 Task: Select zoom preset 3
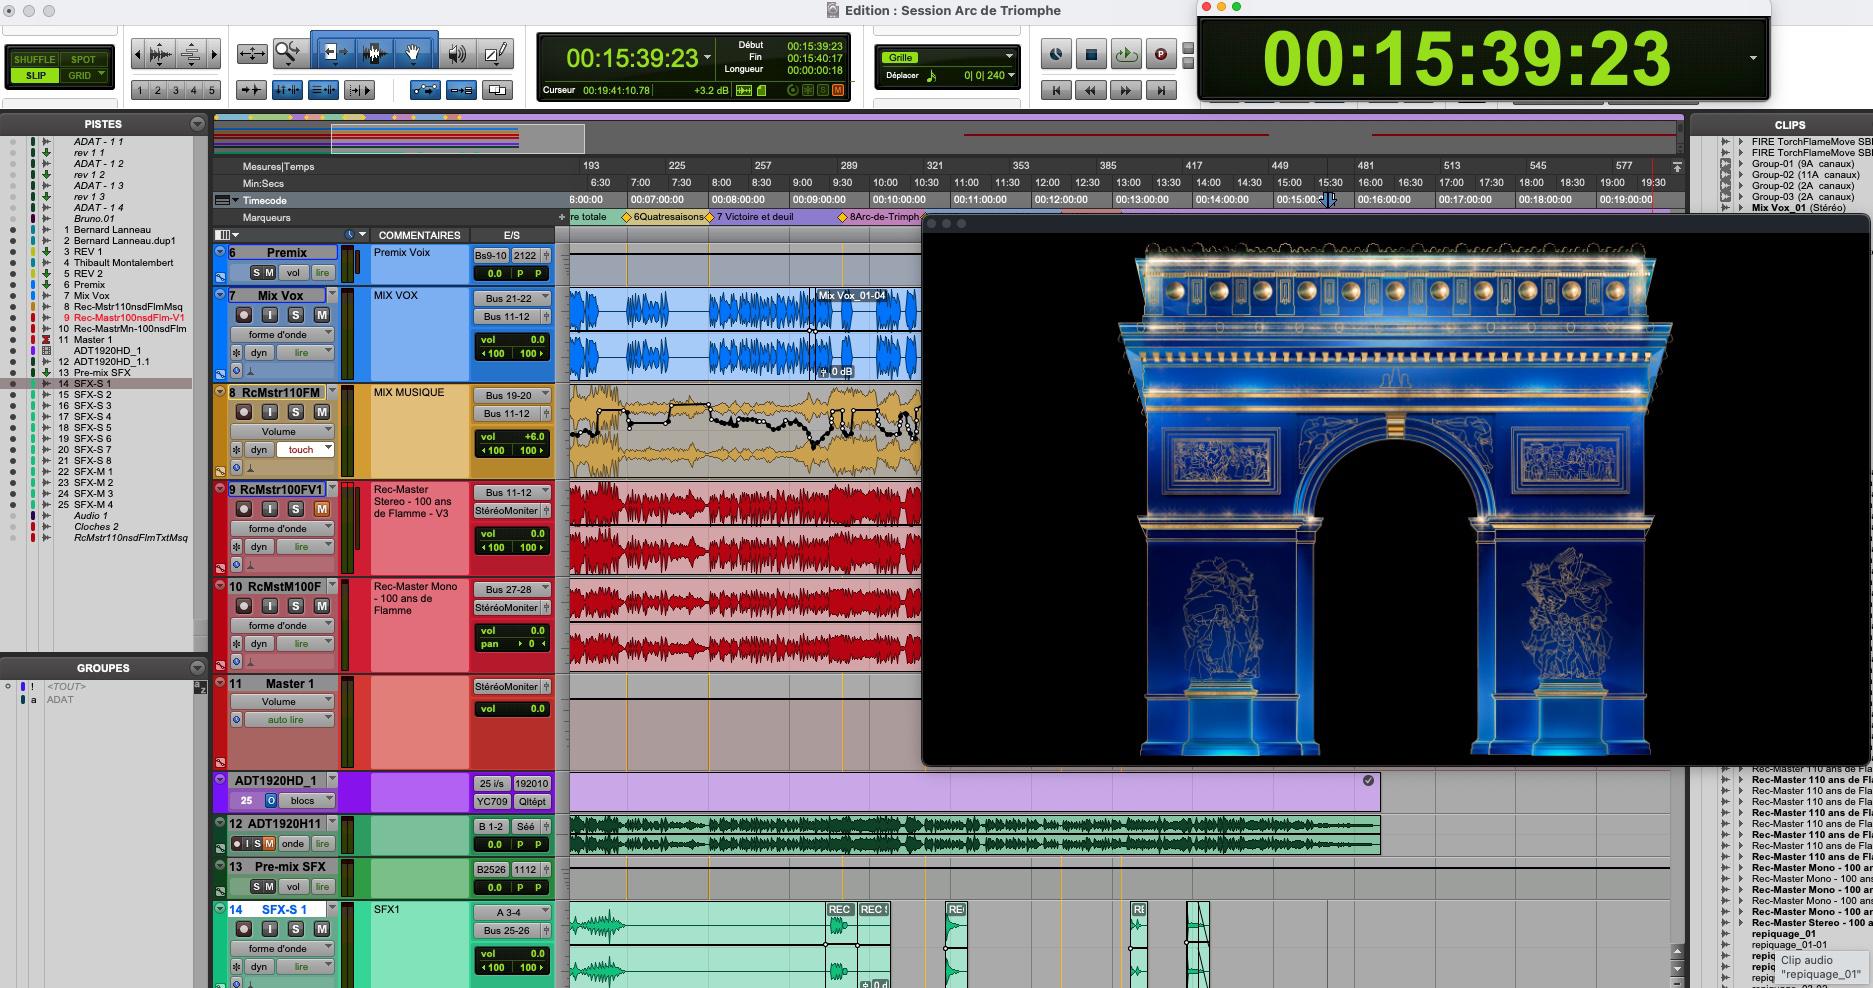coord(176,90)
